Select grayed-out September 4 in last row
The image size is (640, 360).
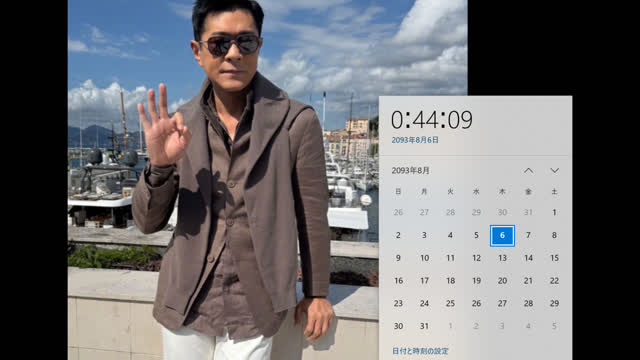528,326
